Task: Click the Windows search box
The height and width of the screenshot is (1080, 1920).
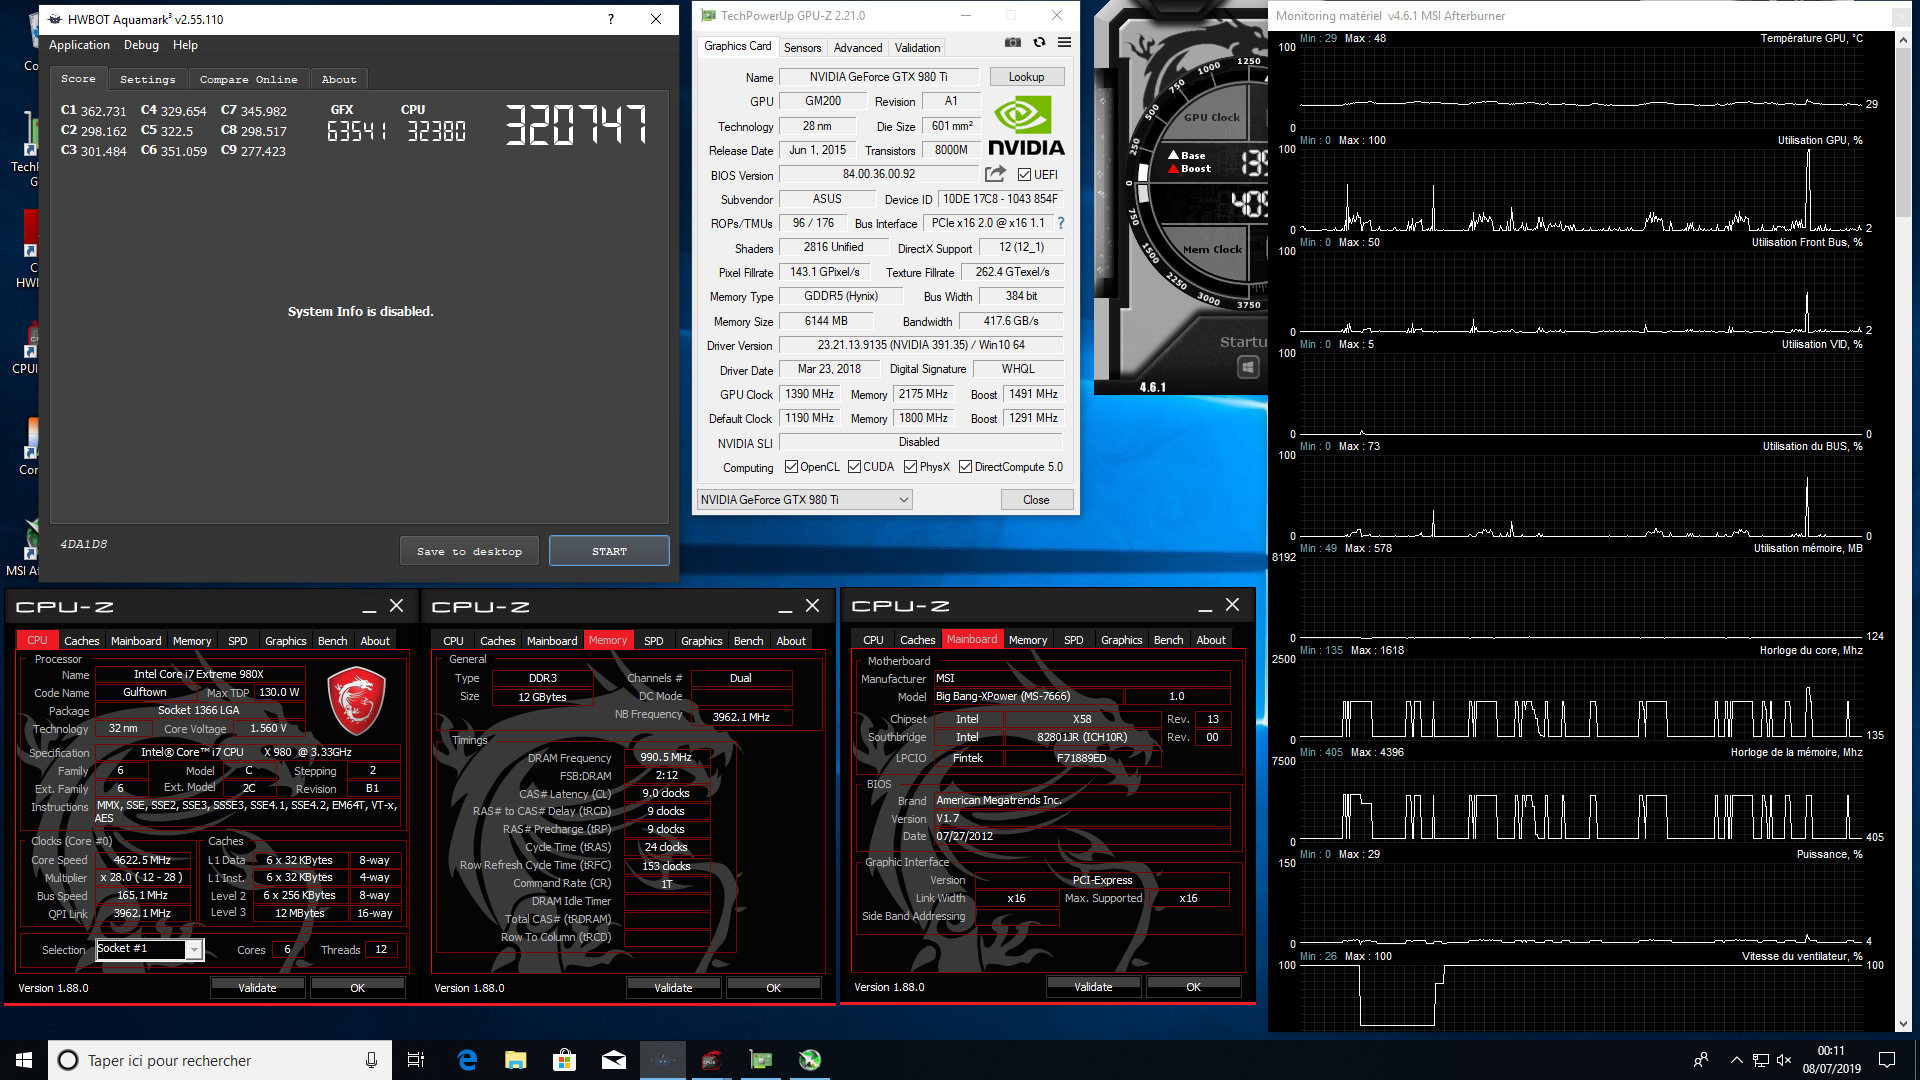Action: [220, 1060]
